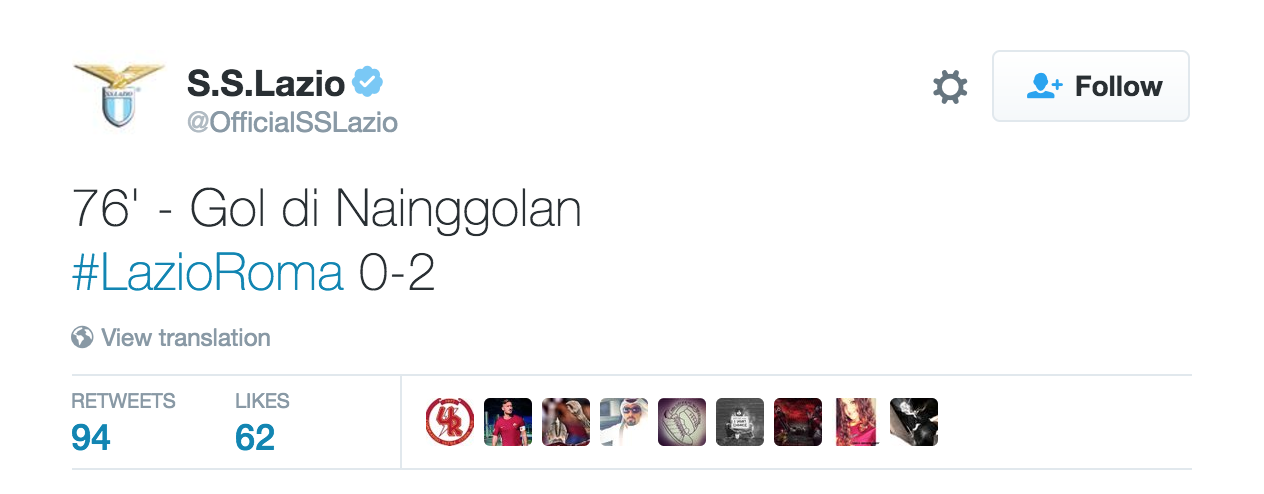This screenshot has height=494, width=1264.
Task: Open the long-haired woman avatar
Action: point(856,422)
